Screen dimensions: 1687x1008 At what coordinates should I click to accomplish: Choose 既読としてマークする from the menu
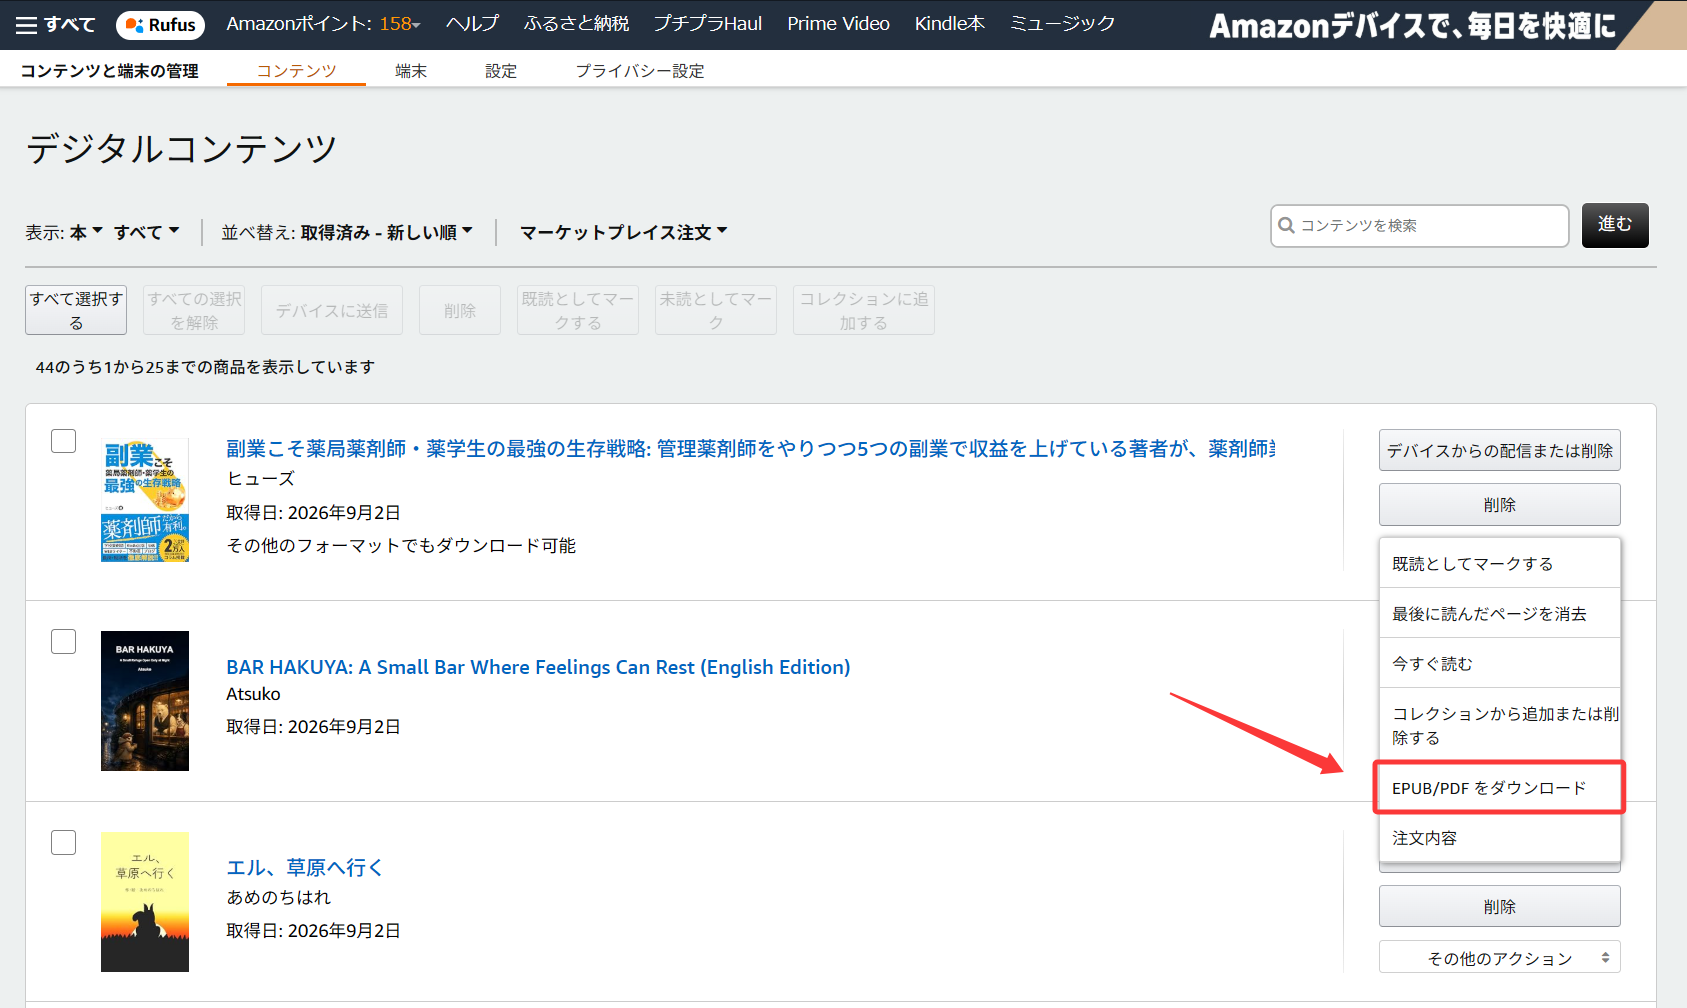[1499, 563]
